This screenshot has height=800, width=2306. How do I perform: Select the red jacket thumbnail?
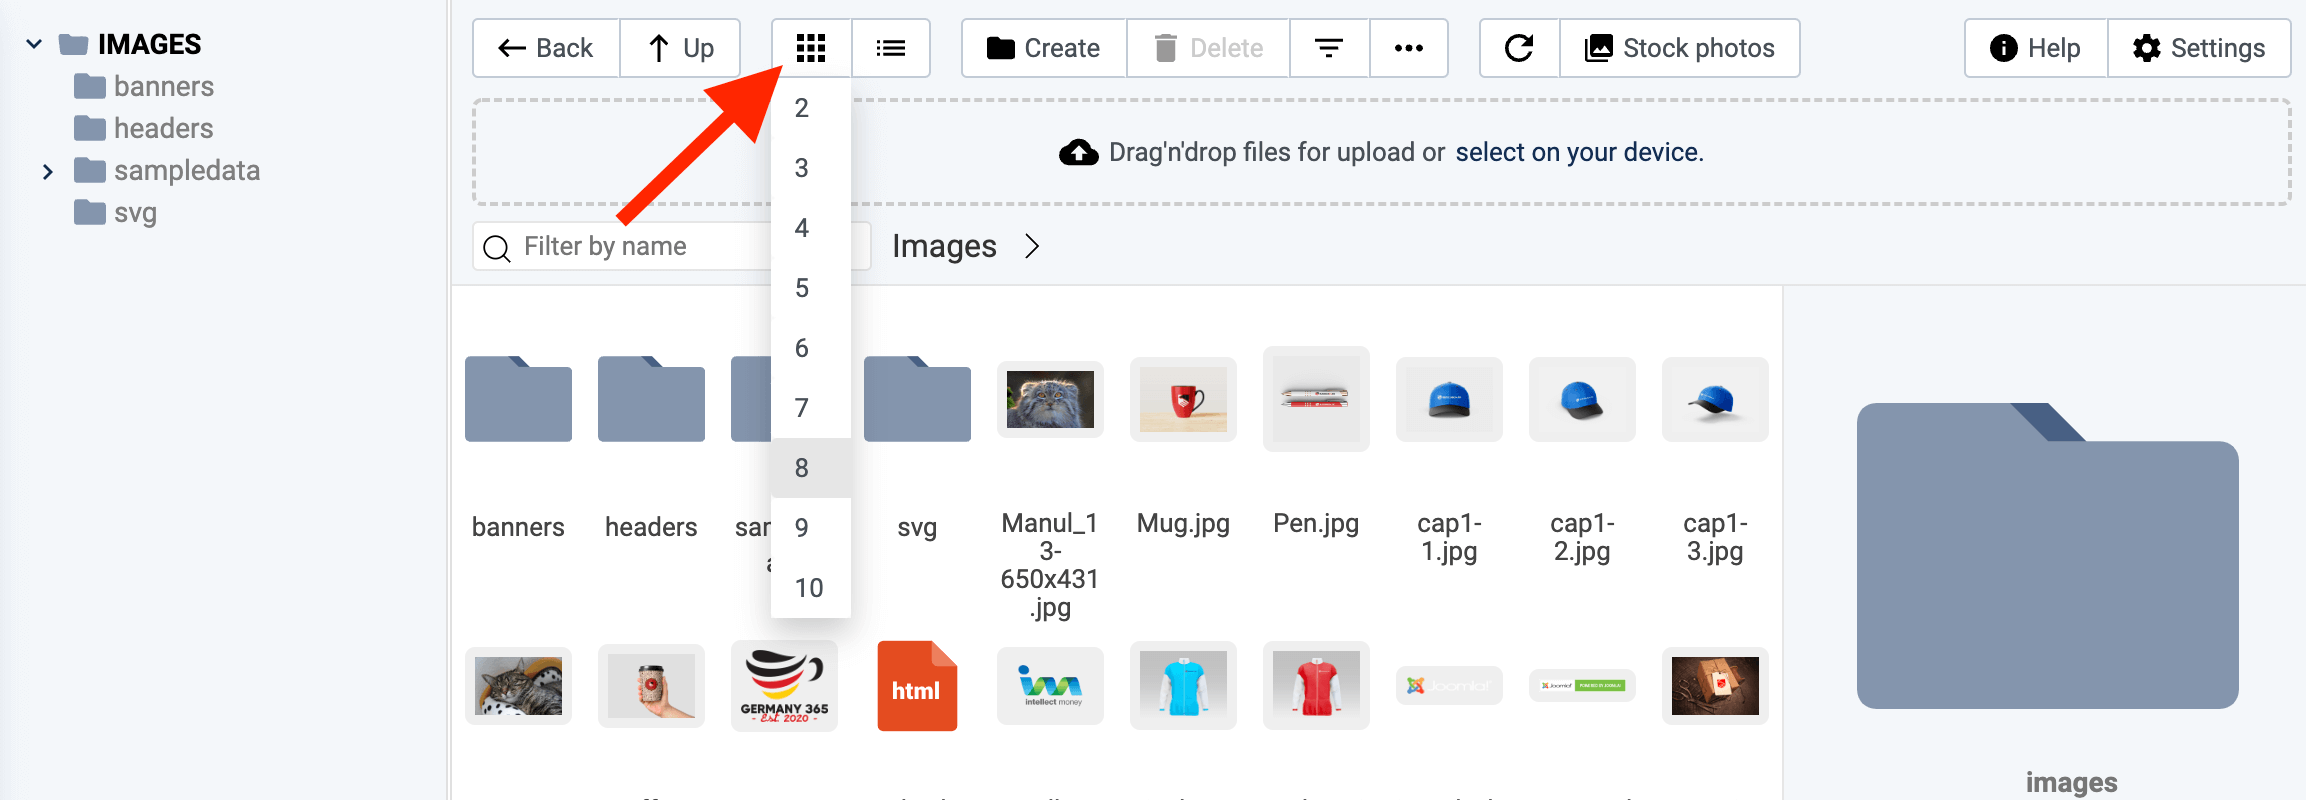pos(1316,686)
